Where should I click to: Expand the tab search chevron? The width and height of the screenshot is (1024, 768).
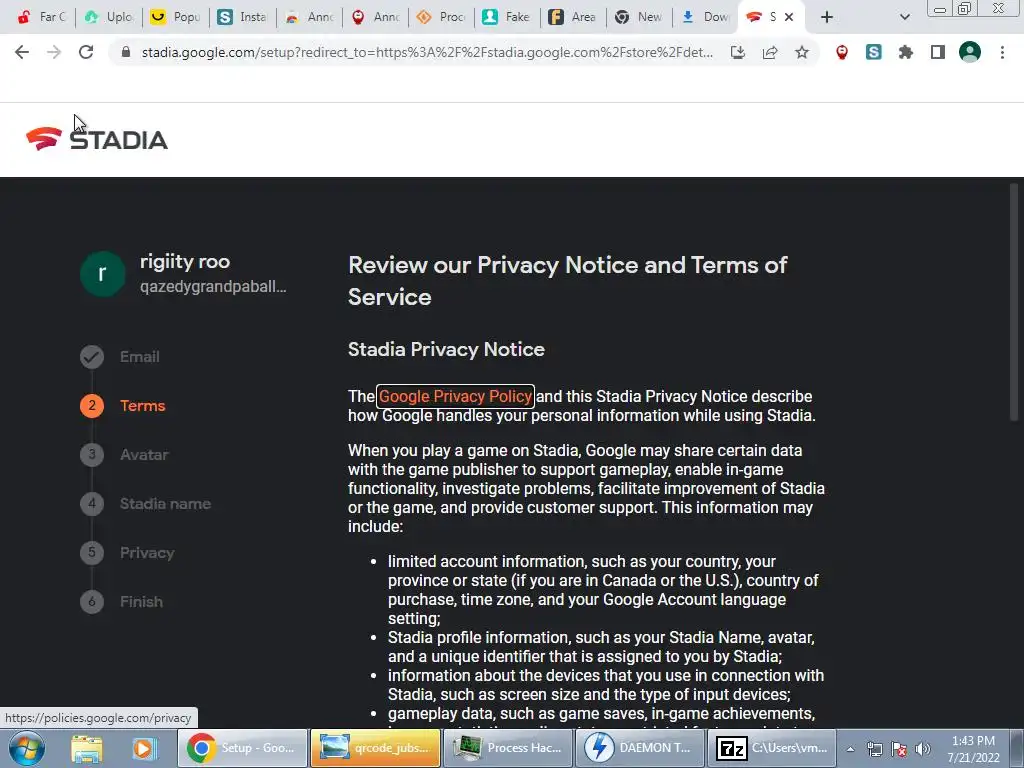(x=904, y=17)
